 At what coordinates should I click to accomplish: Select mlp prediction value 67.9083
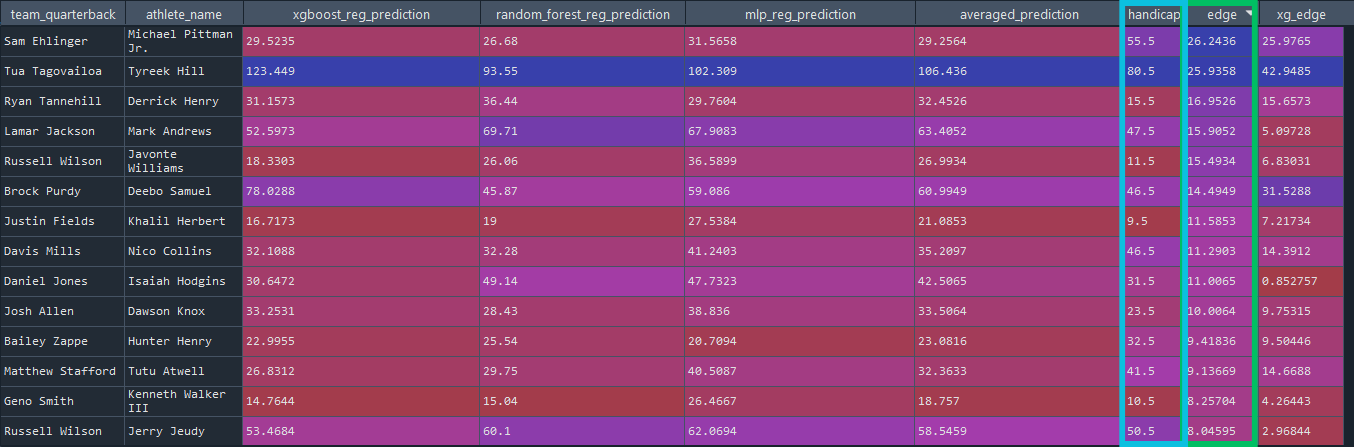(x=800, y=132)
